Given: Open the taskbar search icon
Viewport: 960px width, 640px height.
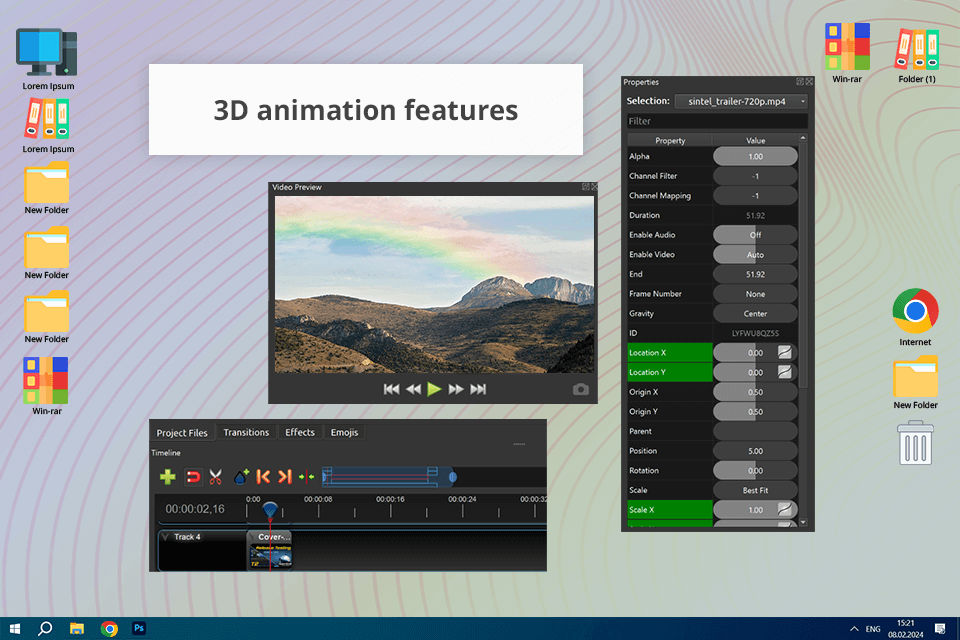Looking at the screenshot, I should coord(45,628).
